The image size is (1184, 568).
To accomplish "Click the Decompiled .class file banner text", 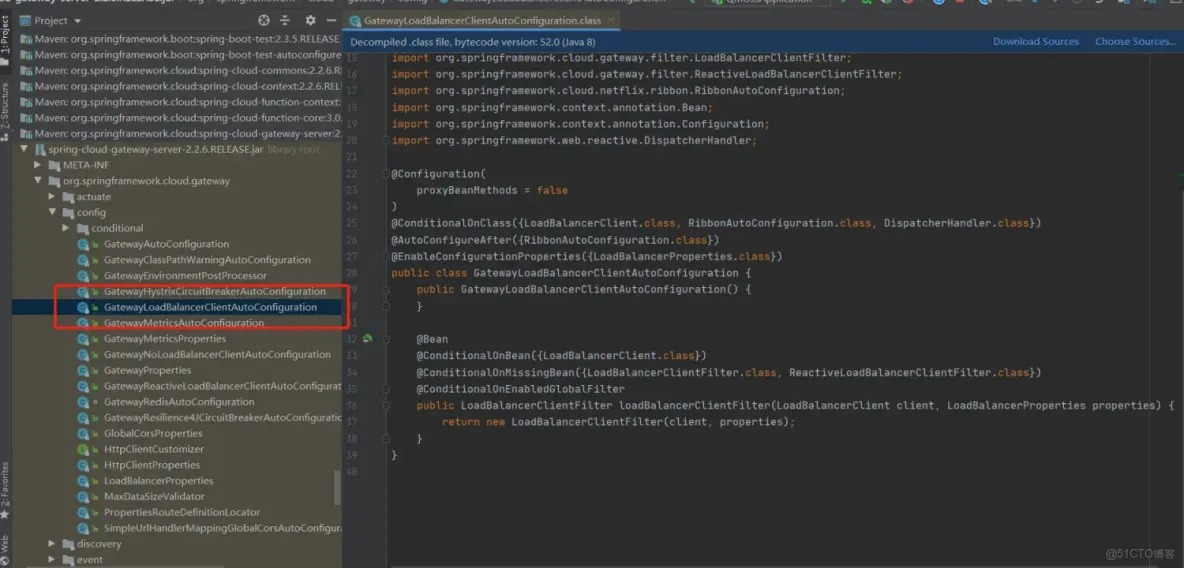I will (473, 42).
